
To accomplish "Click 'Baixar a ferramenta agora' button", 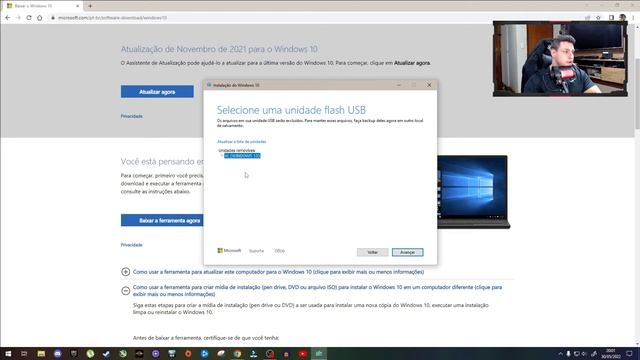I will (162, 220).
